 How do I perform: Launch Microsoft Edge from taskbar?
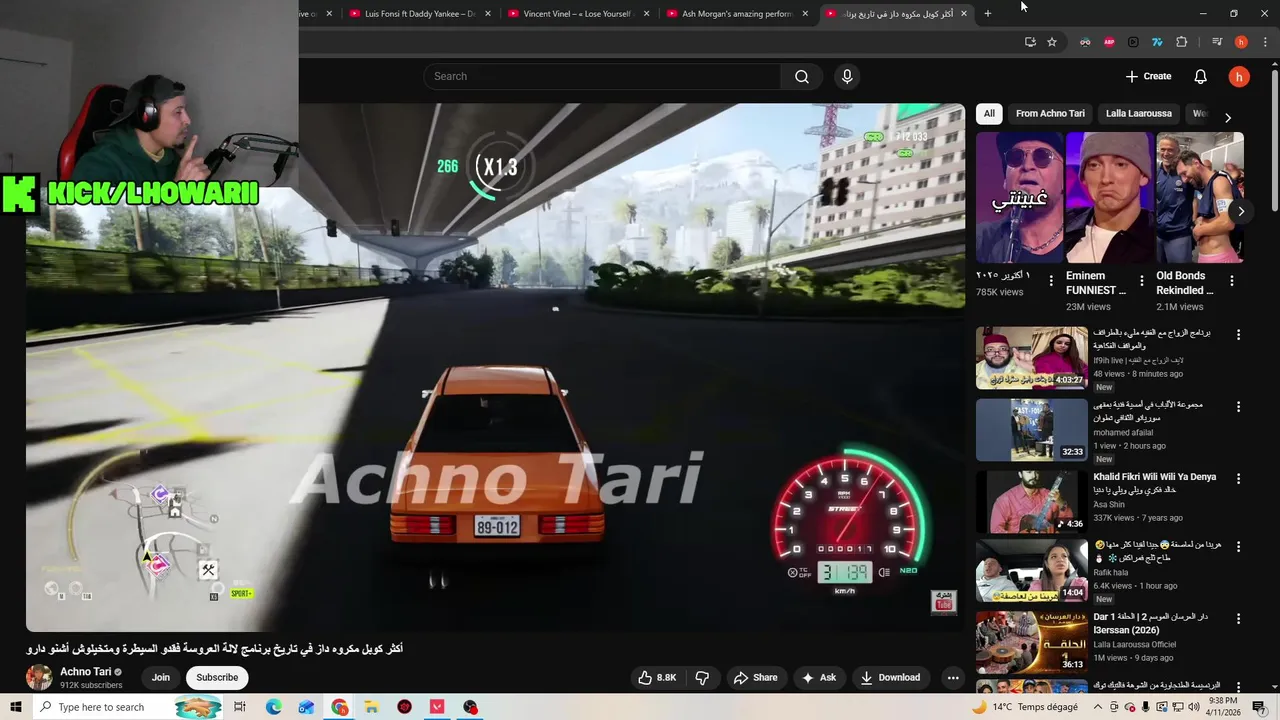coord(273,707)
